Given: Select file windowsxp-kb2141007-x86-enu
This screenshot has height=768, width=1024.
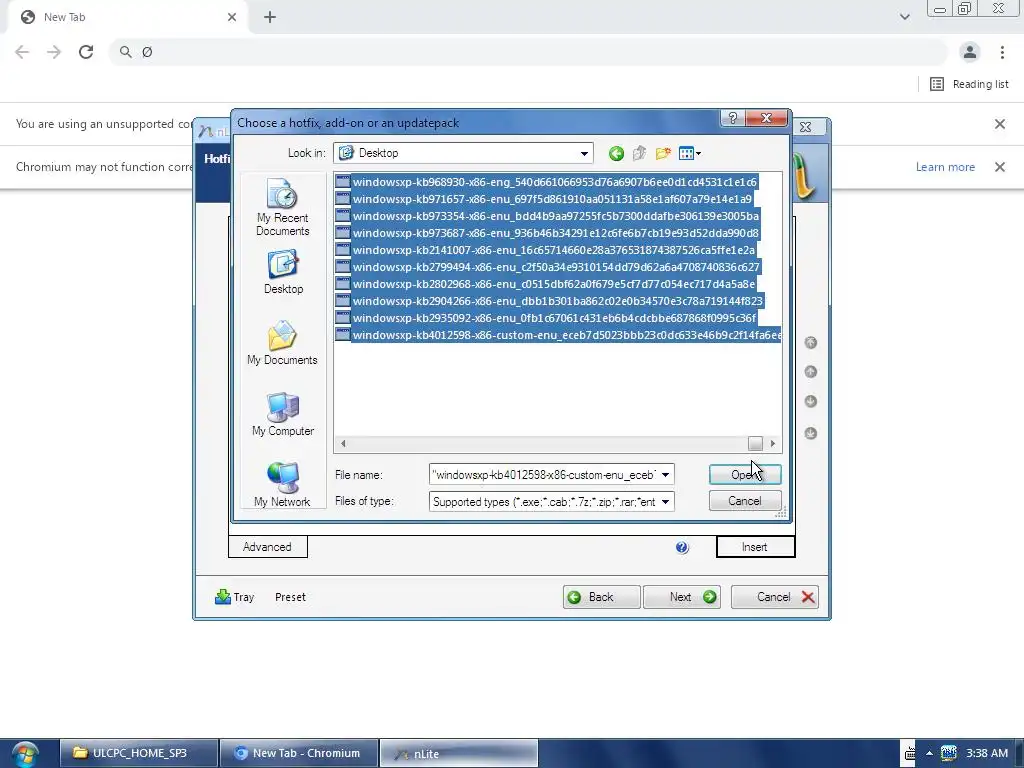Looking at the screenshot, I should click(545, 250).
